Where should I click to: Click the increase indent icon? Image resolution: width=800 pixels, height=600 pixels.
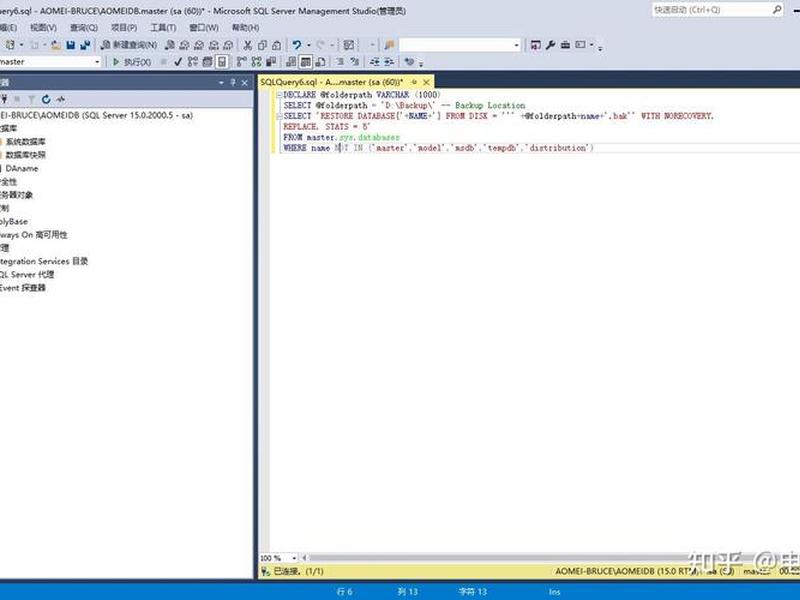point(389,62)
